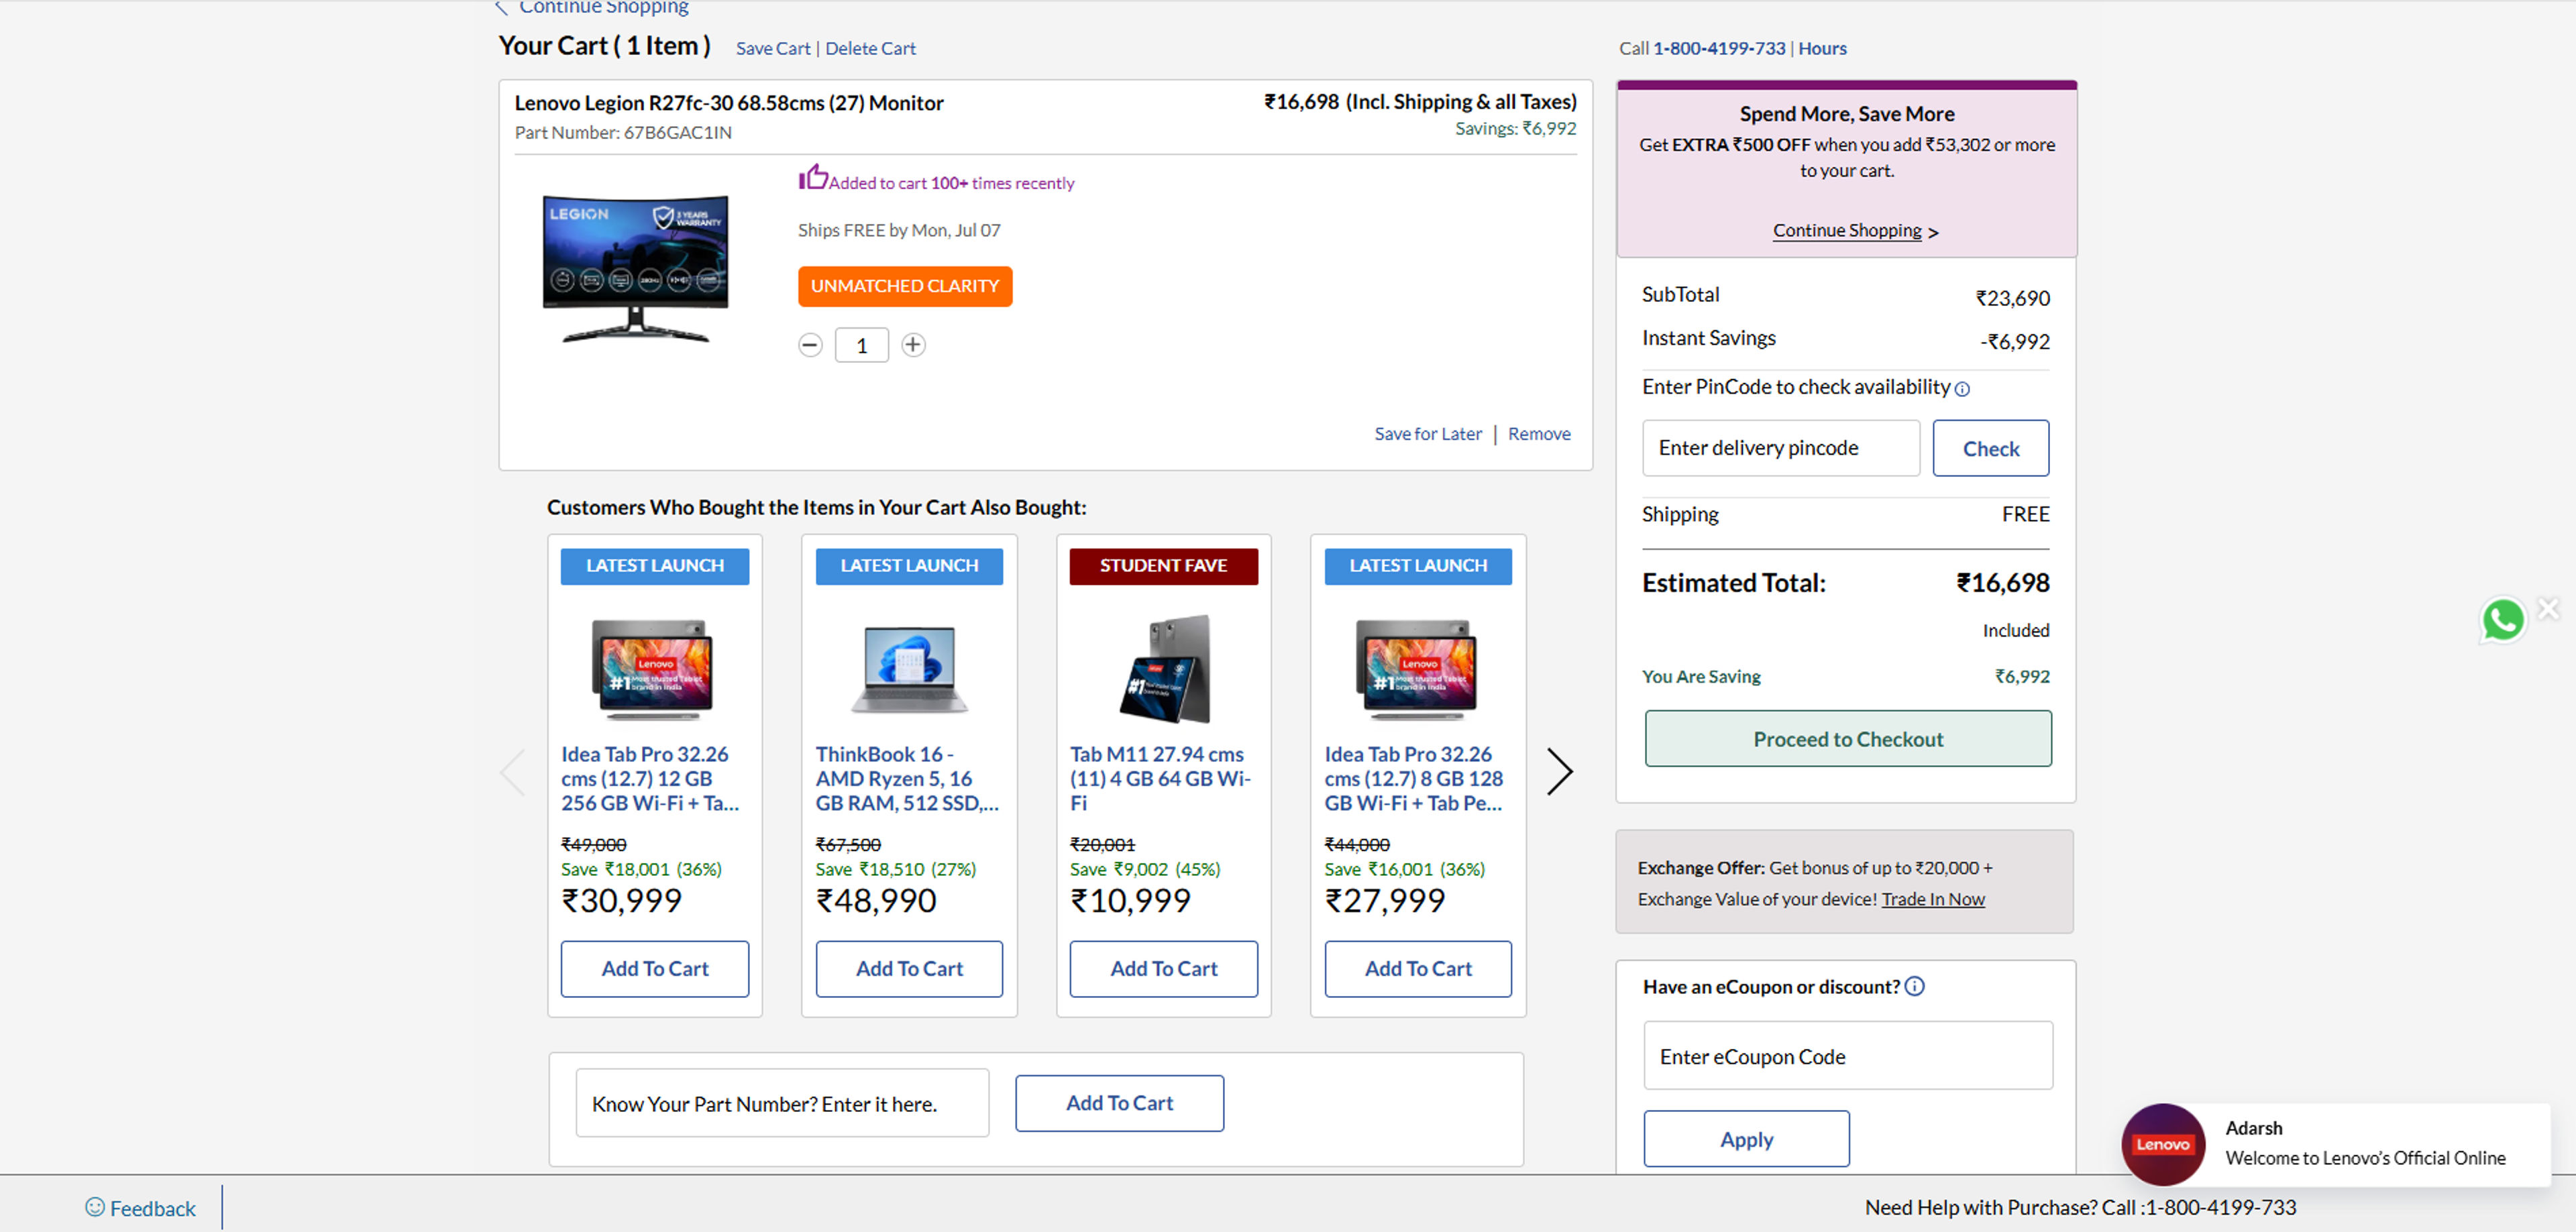The width and height of the screenshot is (2576, 1232).
Task: Open the Lenovo Legion R27fc-30 monitor title
Action: coord(729,103)
